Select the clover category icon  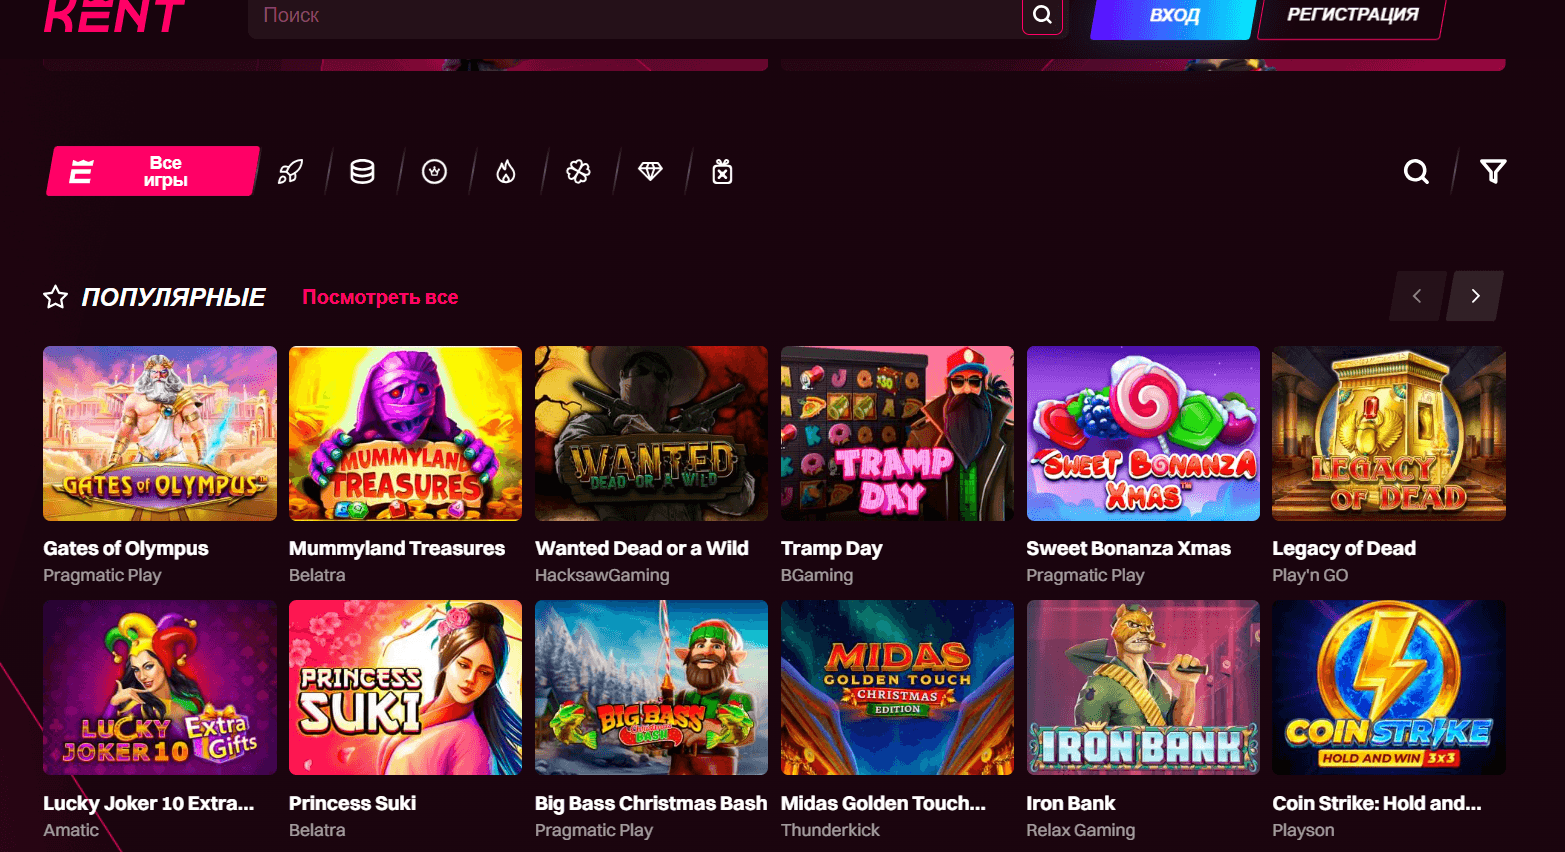tap(578, 172)
